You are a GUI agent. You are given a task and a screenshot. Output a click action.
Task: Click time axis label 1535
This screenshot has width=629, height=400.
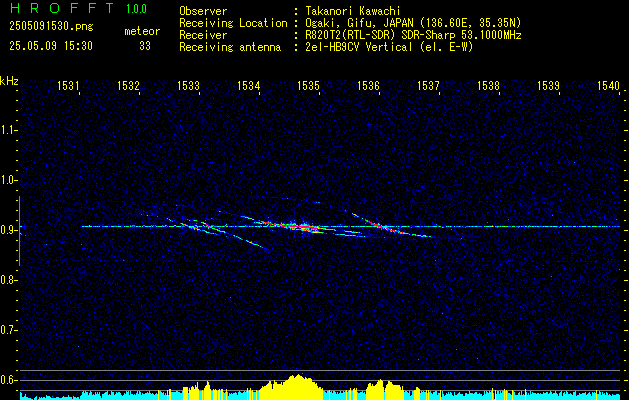tap(308, 85)
